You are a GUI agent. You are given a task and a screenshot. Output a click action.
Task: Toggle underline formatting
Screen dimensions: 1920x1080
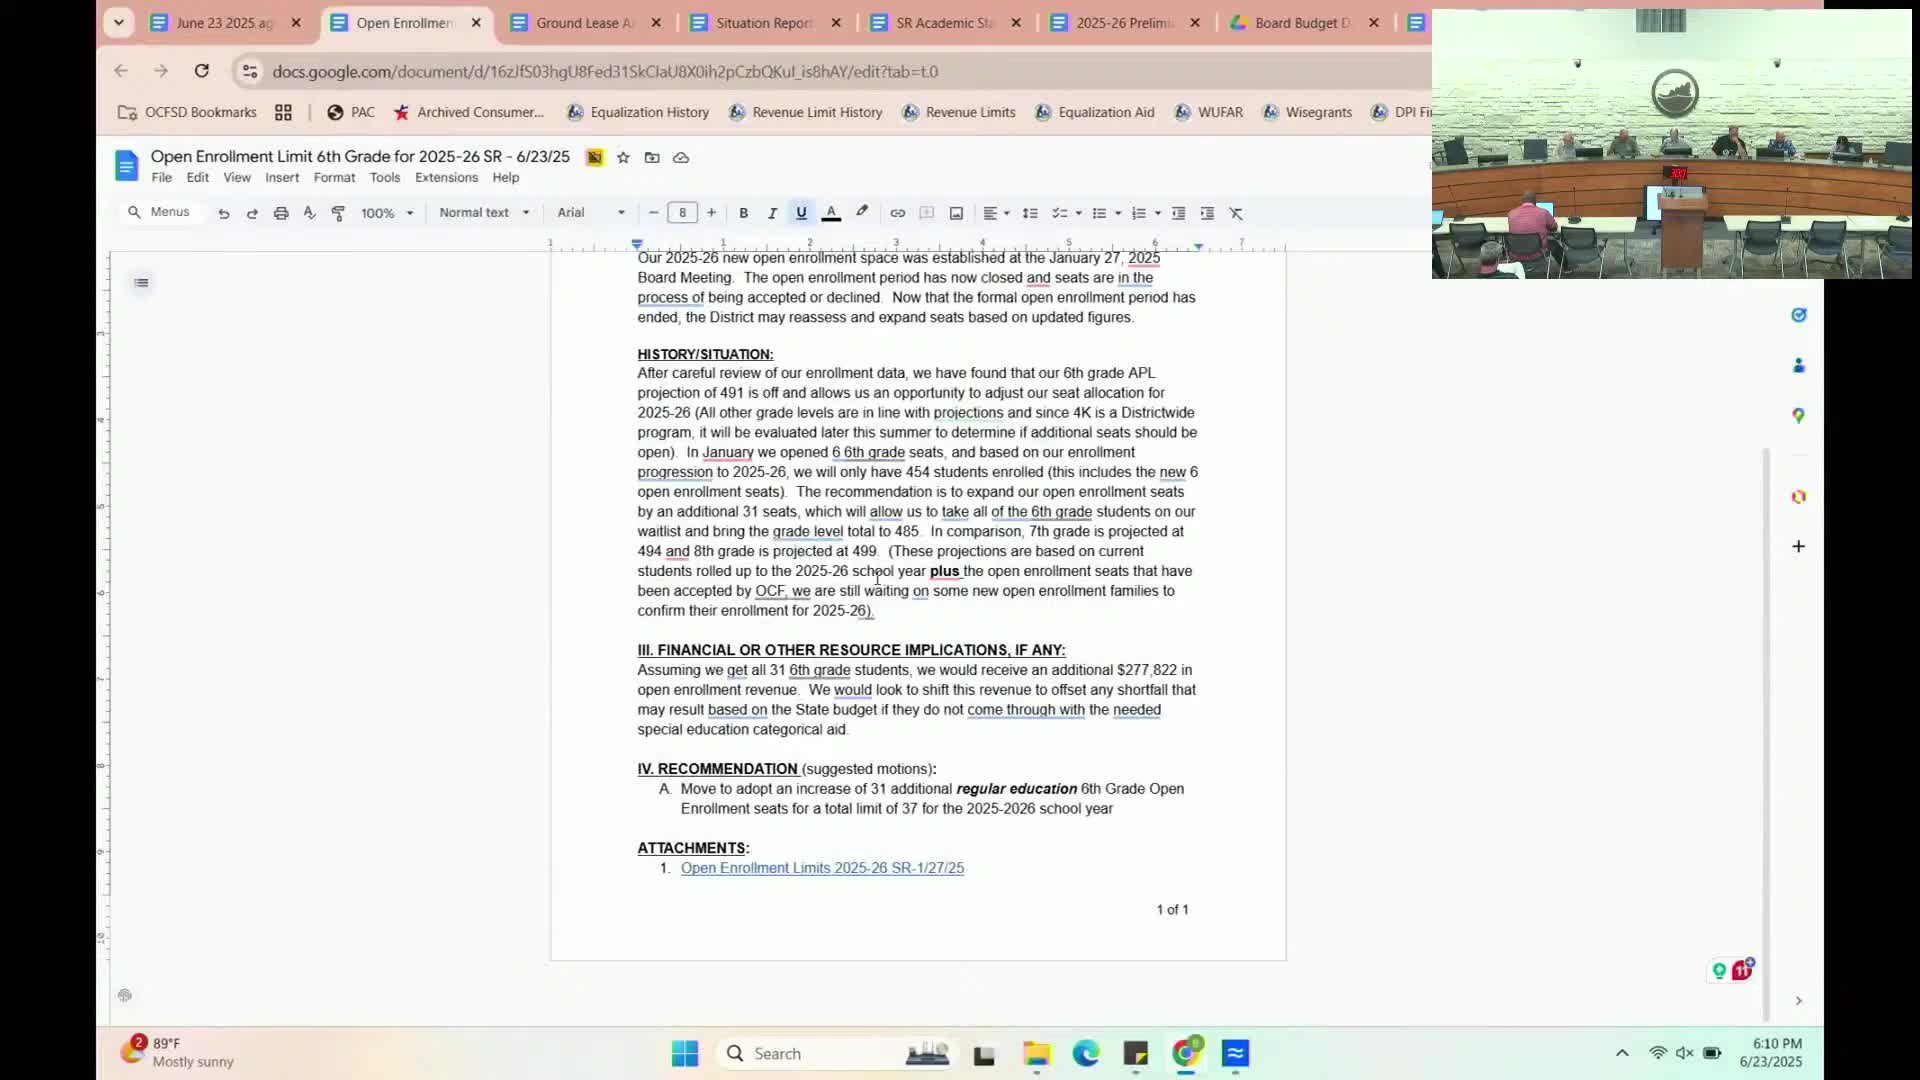pos(801,213)
